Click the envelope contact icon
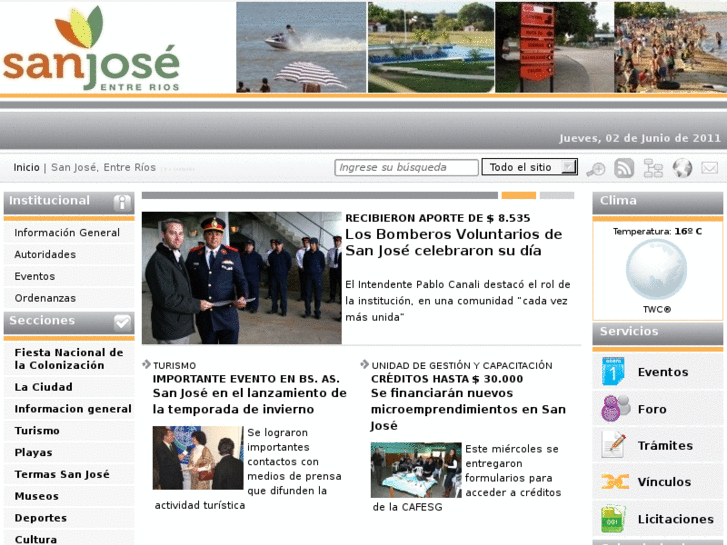727x545 pixels. click(710, 168)
